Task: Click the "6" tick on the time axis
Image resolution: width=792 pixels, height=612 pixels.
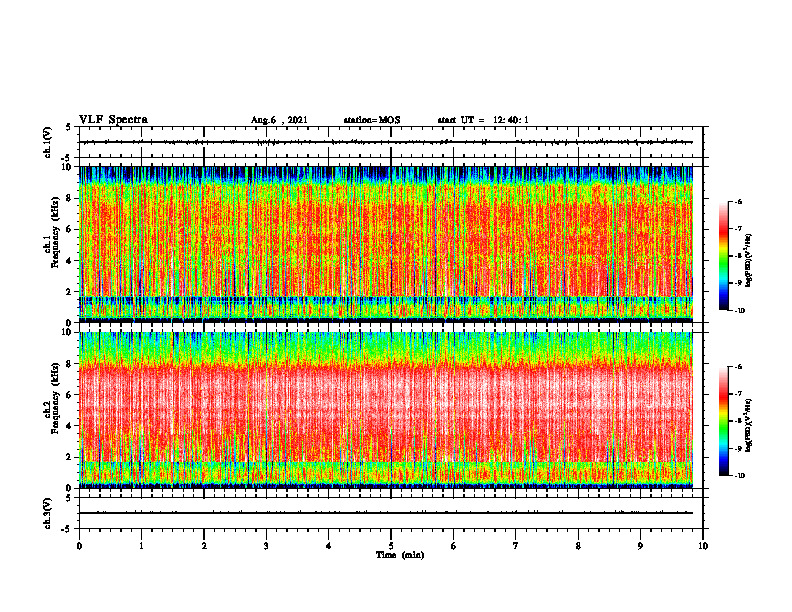Action: [454, 546]
